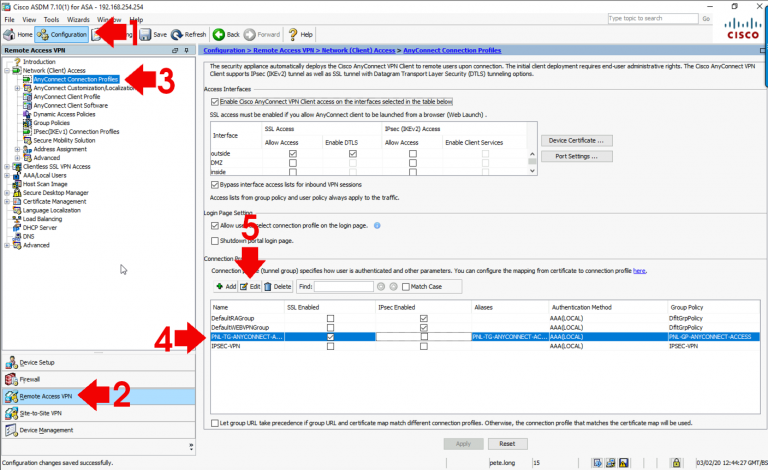768x470 pixels.
Task: Open the View menu
Action: click(29, 20)
